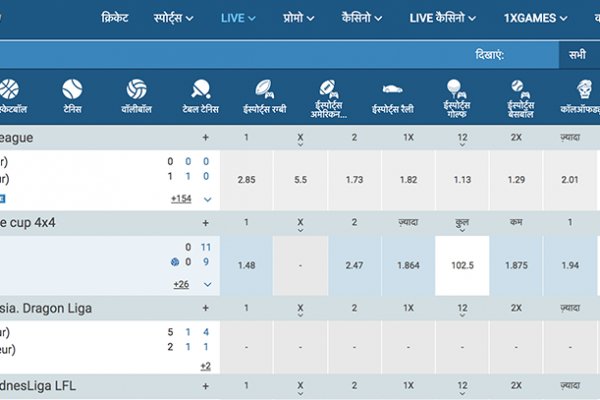The height and width of the screenshot is (400, 600).
Task: Open the +2 more markets link
Action: coord(205,366)
